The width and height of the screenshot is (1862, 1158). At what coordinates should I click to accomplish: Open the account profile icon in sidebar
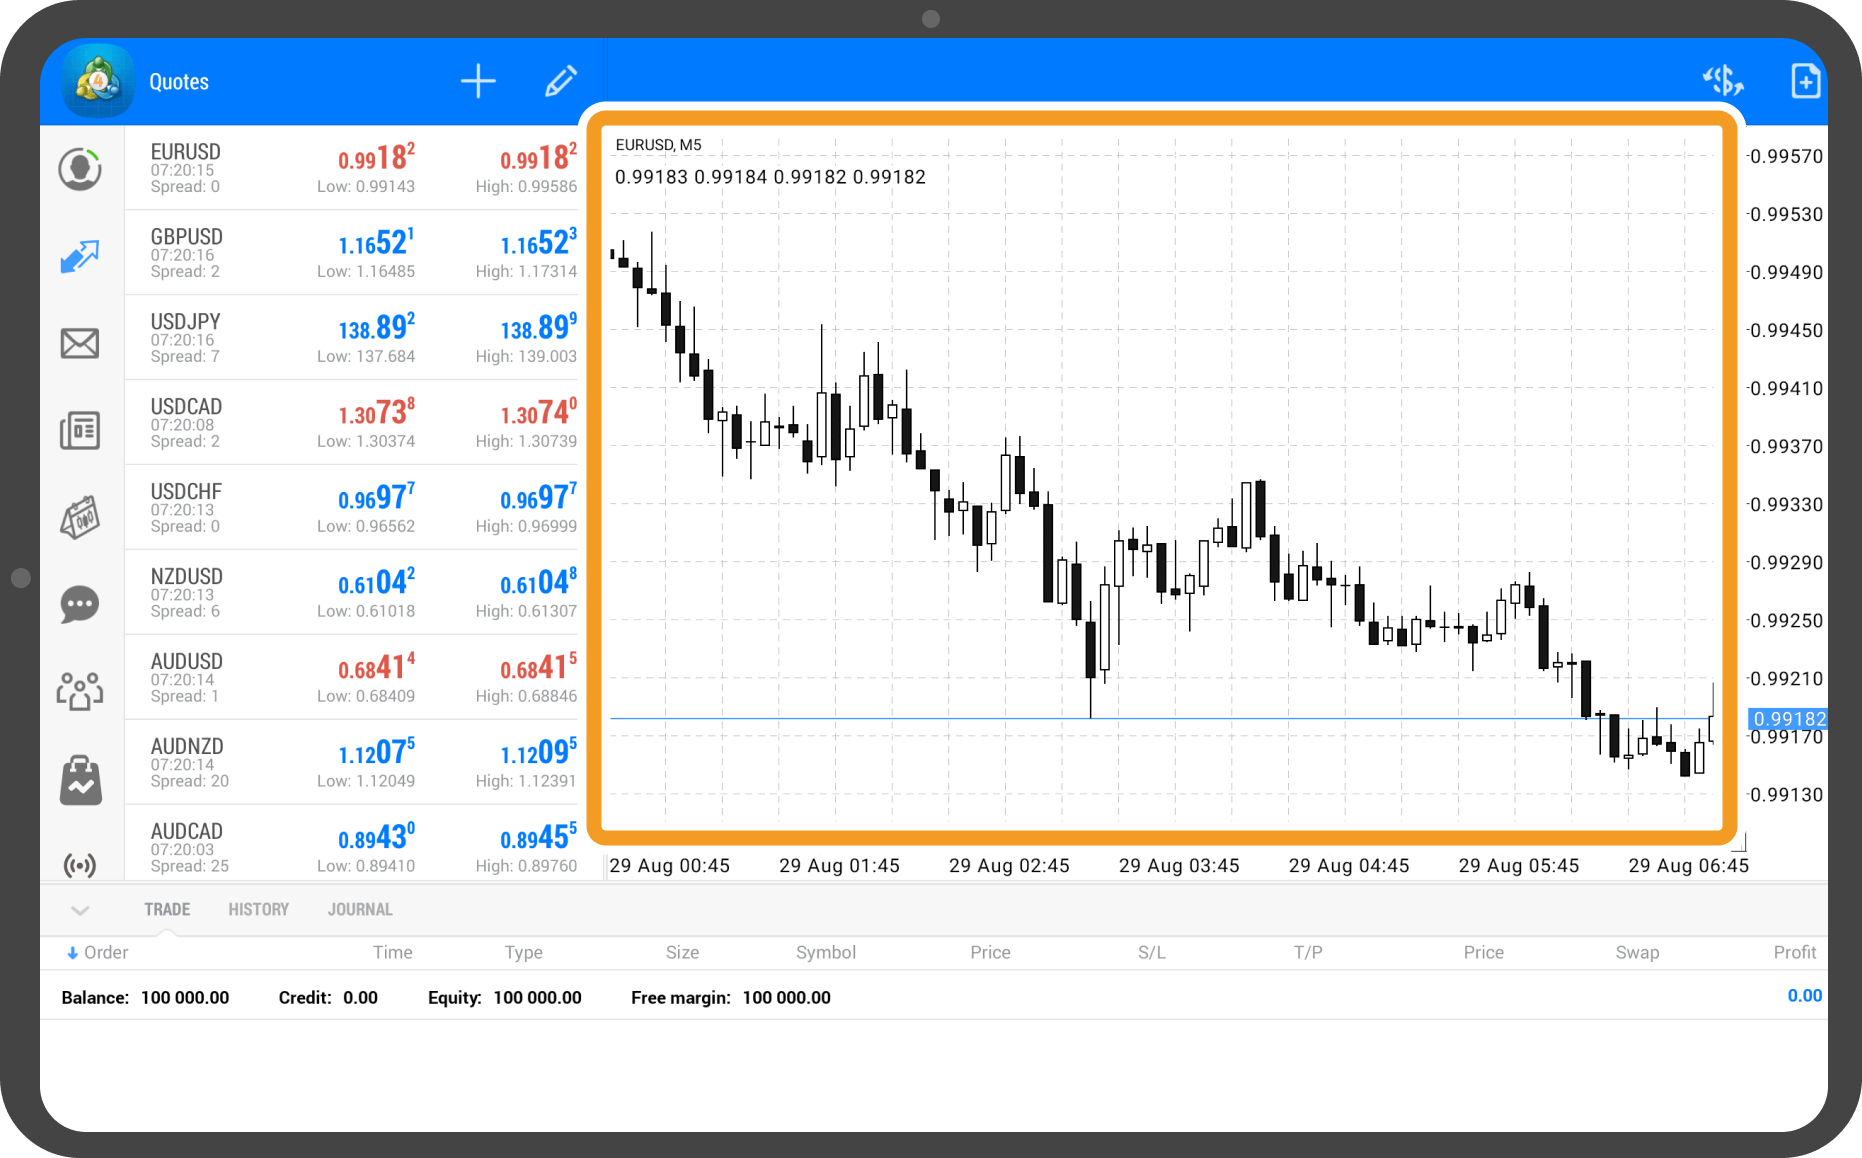(x=80, y=169)
